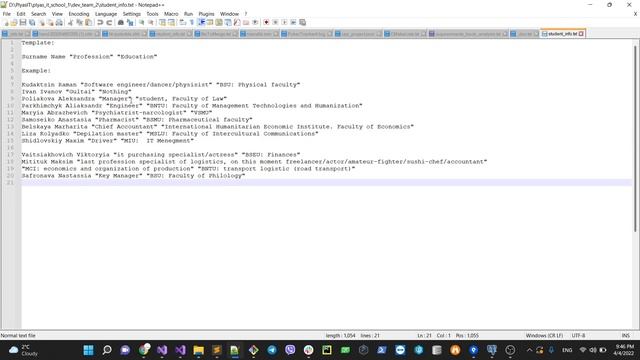Open the Plugins menu
Screen dimensions: 640x360
click(206, 14)
